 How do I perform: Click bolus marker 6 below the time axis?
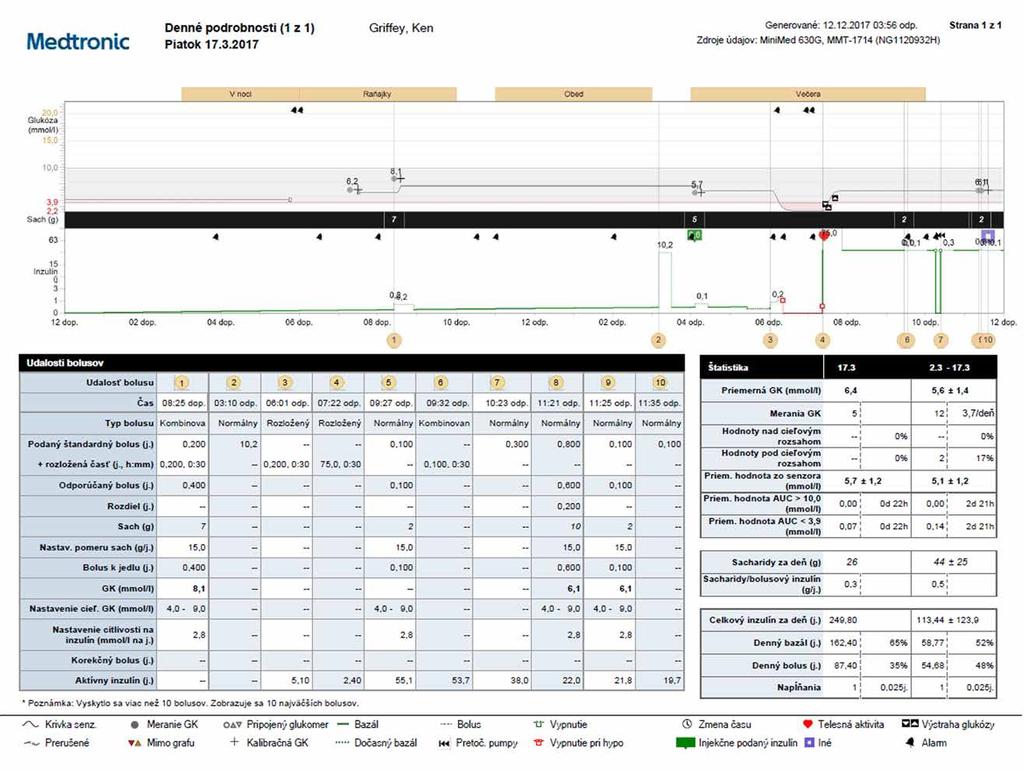click(906, 340)
